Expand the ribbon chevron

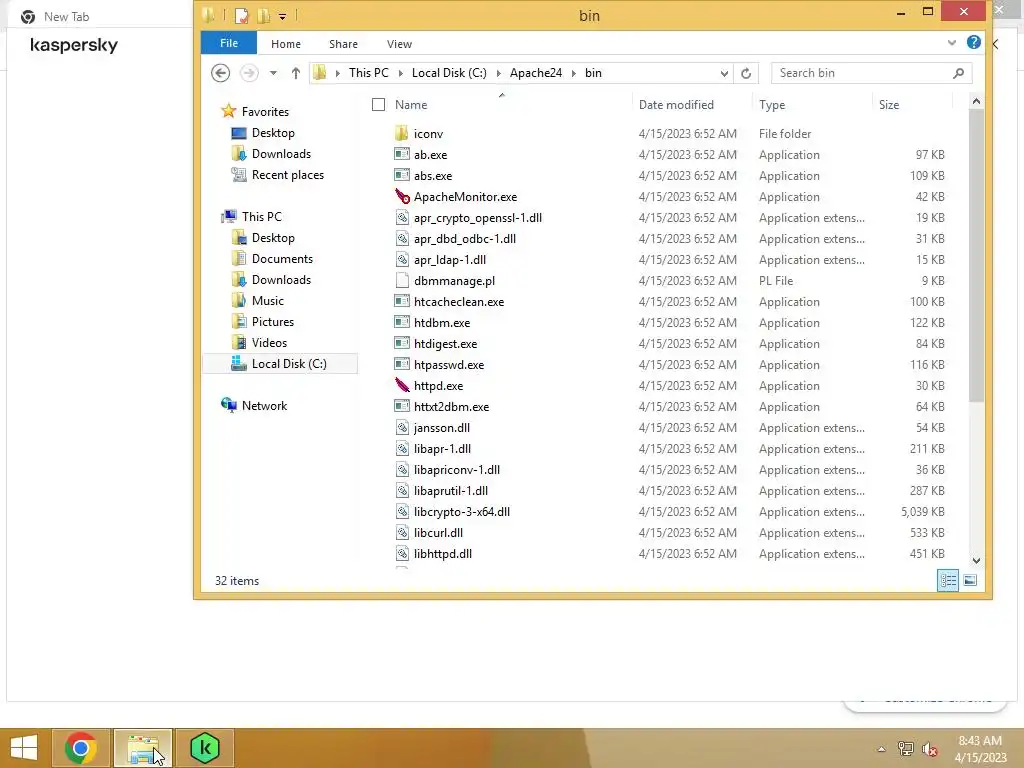[952, 43]
